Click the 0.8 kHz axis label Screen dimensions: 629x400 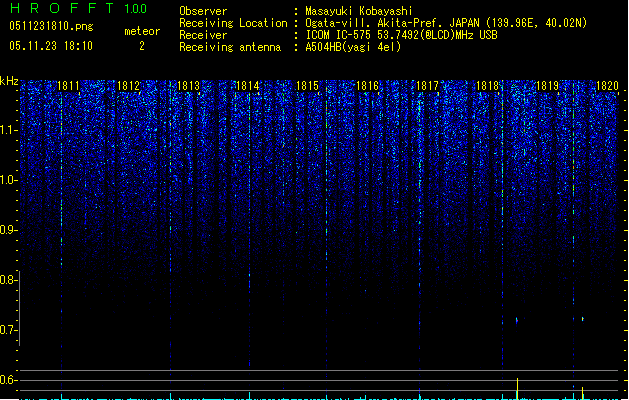8,280
